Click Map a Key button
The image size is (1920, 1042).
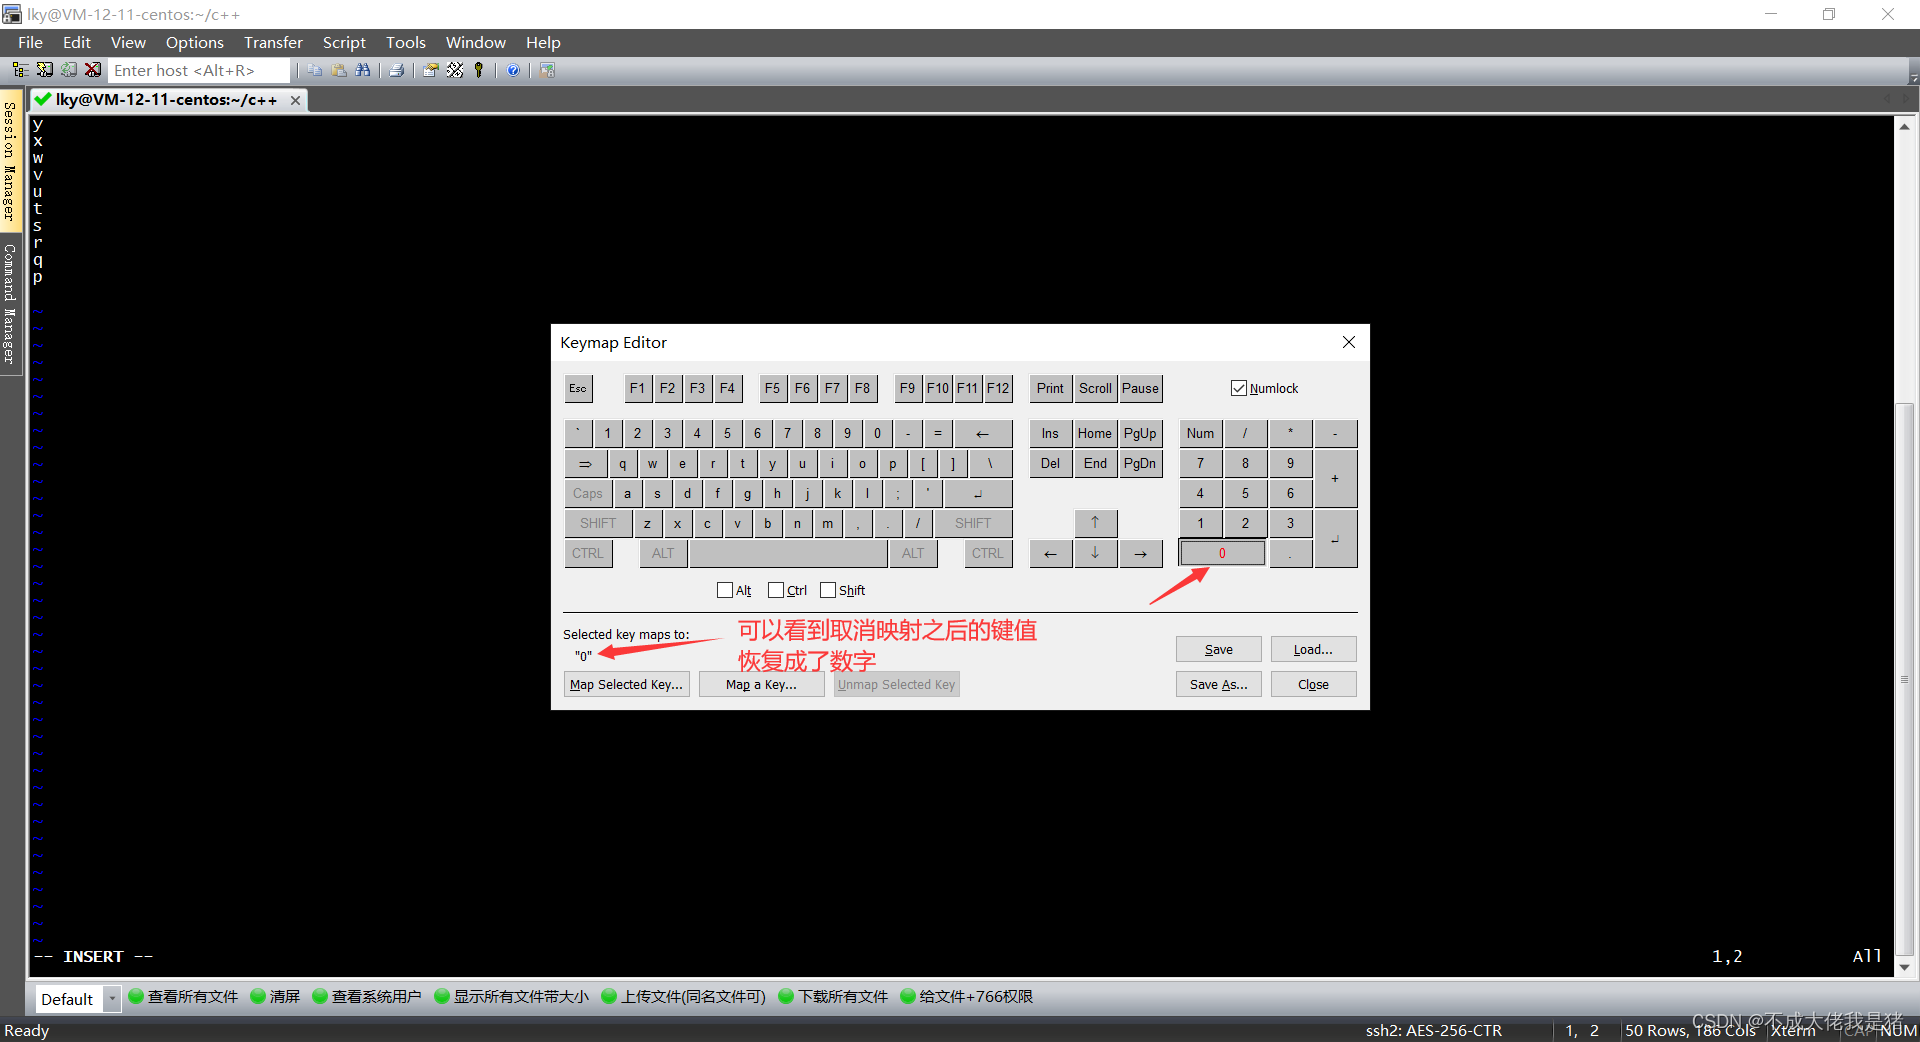[761, 684]
